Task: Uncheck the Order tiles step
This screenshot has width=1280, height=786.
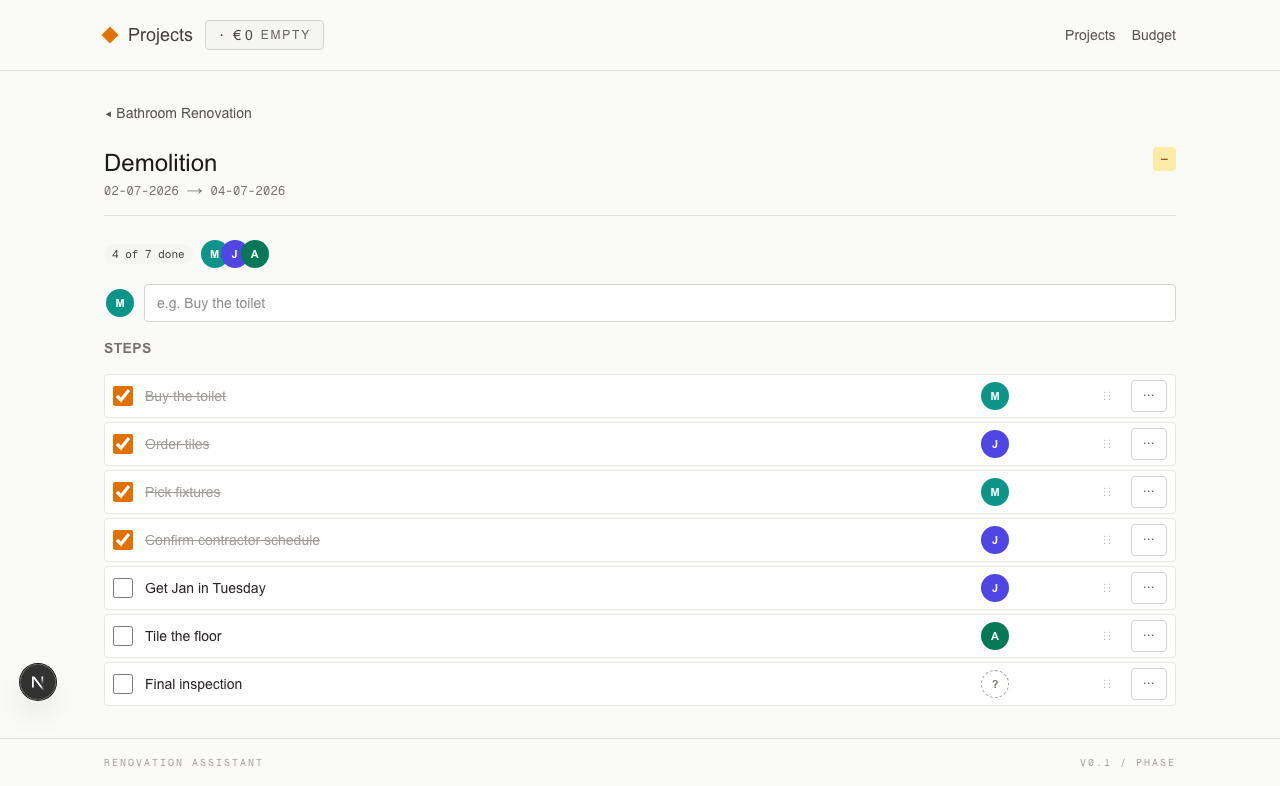Action: (x=123, y=444)
